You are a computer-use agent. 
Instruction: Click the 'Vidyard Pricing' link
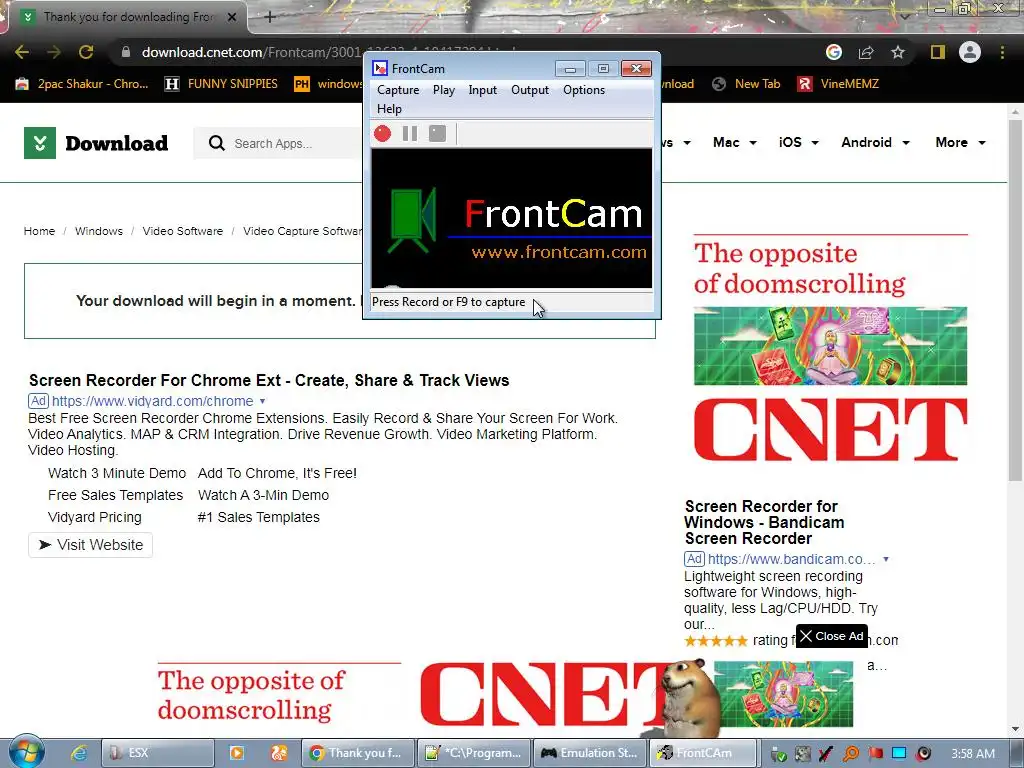pyautogui.click(x=95, y=517)
